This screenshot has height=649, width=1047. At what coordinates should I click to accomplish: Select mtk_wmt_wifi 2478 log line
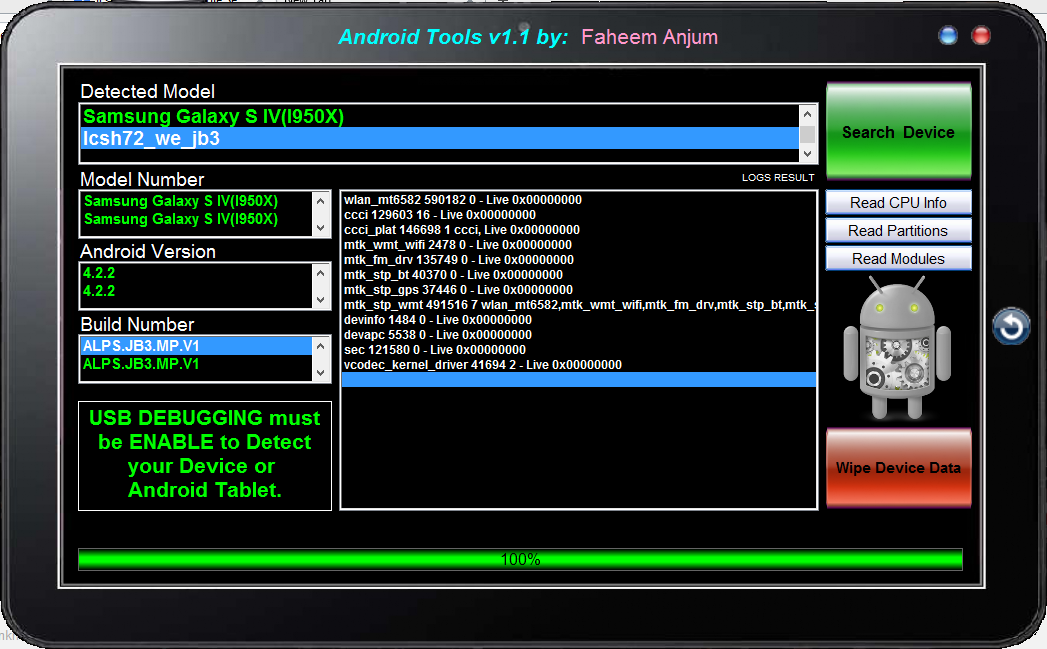578,244
